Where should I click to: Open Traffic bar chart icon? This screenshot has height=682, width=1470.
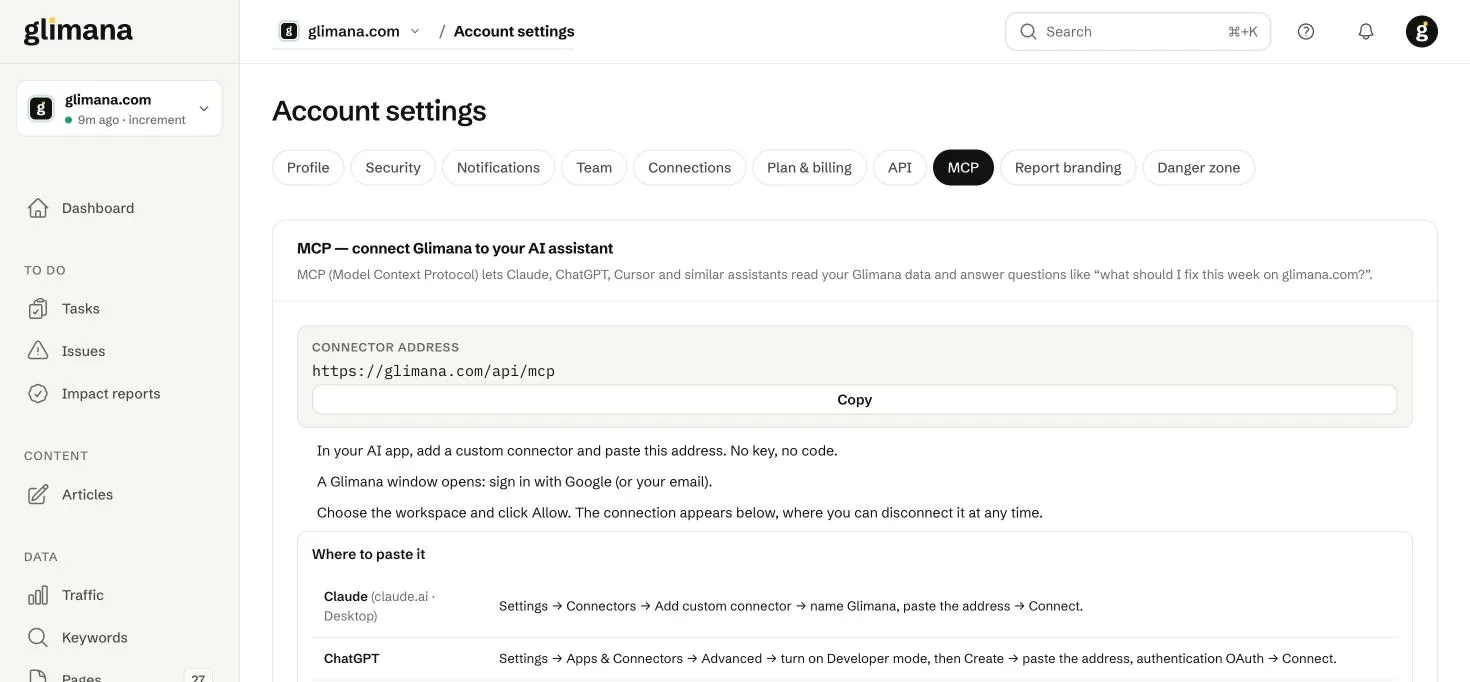38,595
